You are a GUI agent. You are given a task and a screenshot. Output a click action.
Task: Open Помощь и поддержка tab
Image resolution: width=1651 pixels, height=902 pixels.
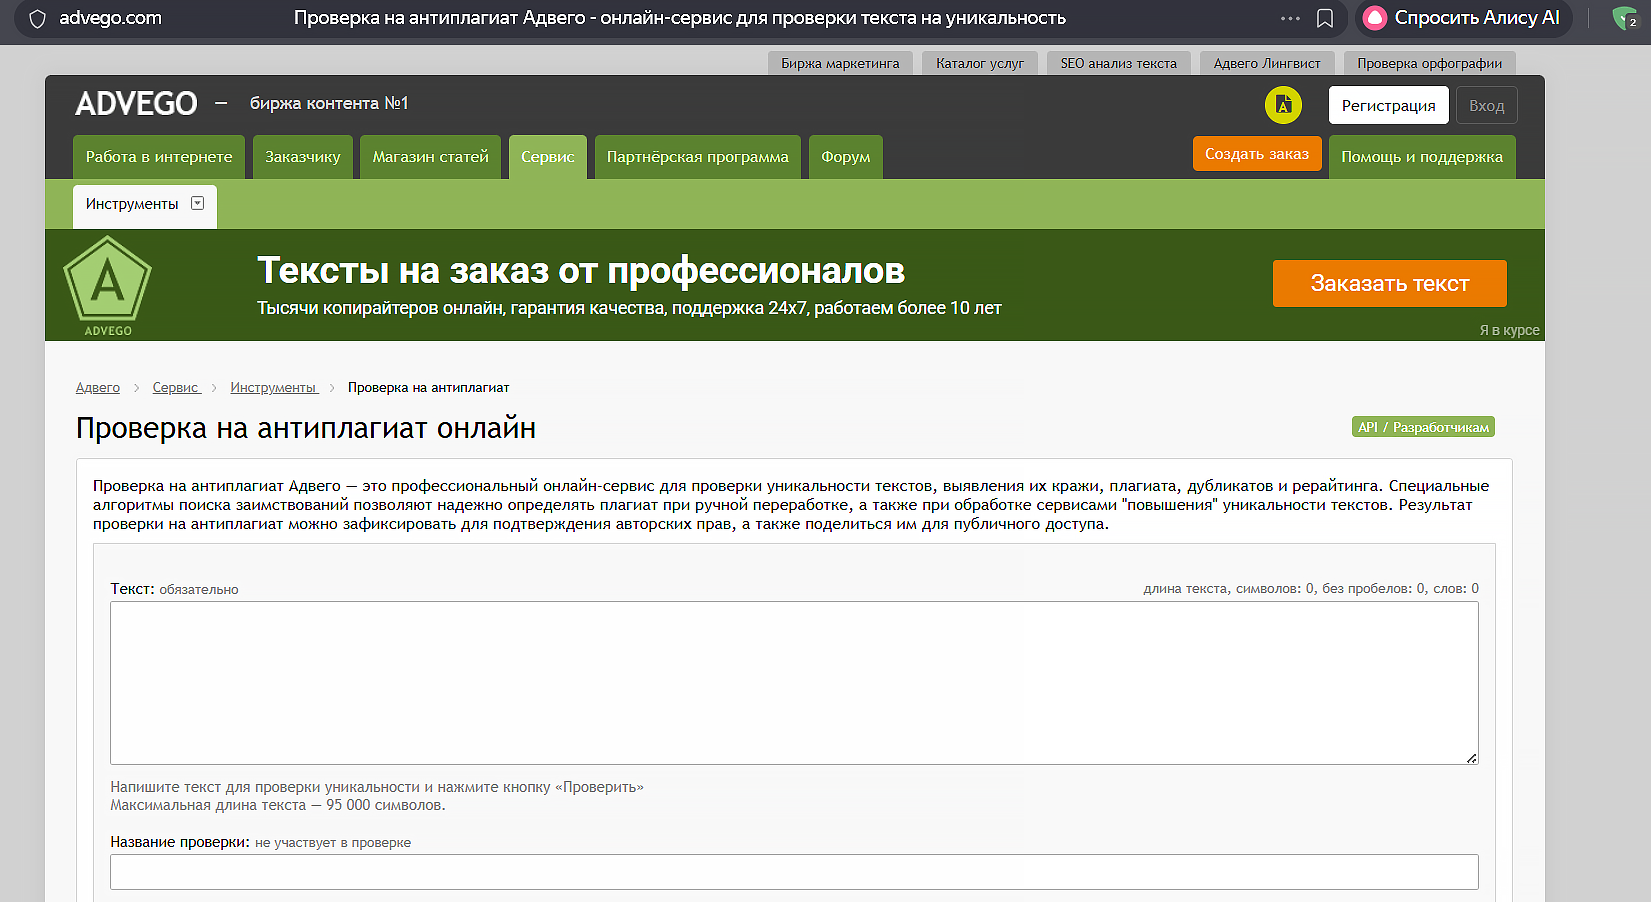(1422, 157)
